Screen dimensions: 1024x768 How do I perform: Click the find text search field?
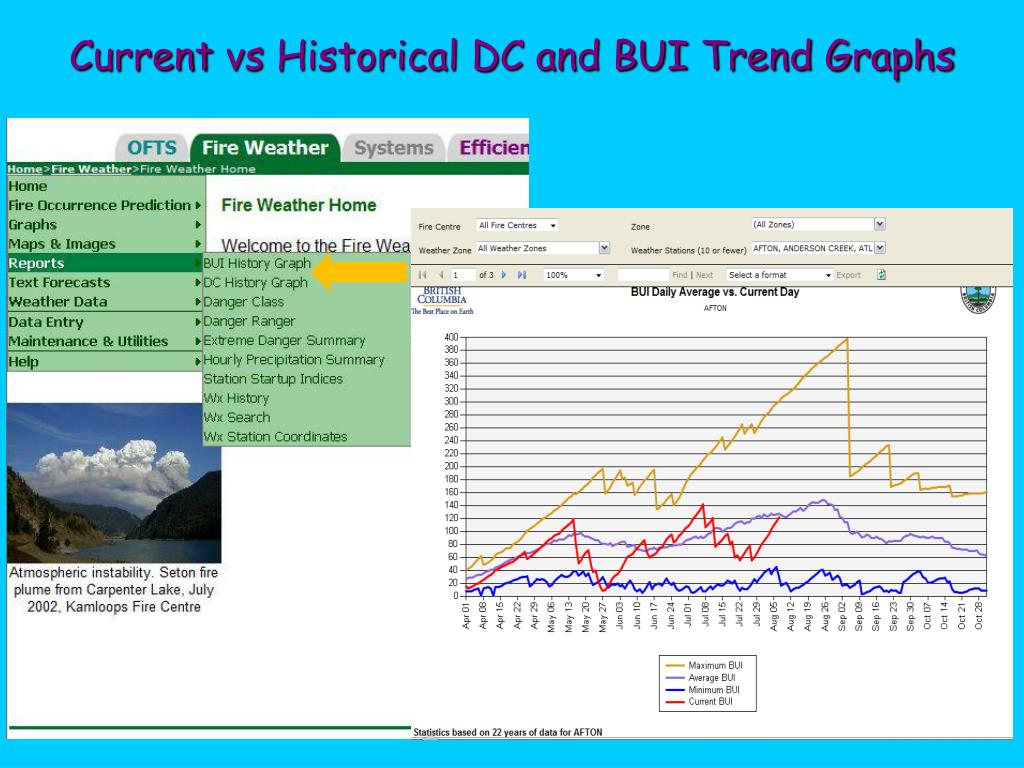[x=643, y=275]
